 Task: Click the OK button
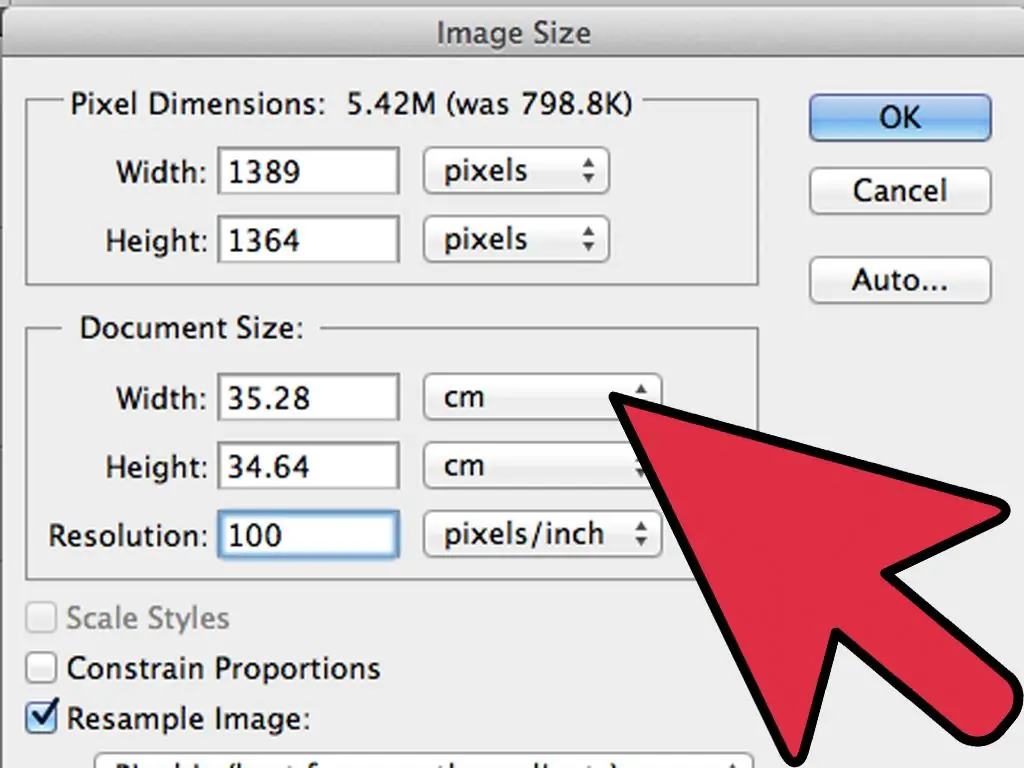[x=900, y=118]
